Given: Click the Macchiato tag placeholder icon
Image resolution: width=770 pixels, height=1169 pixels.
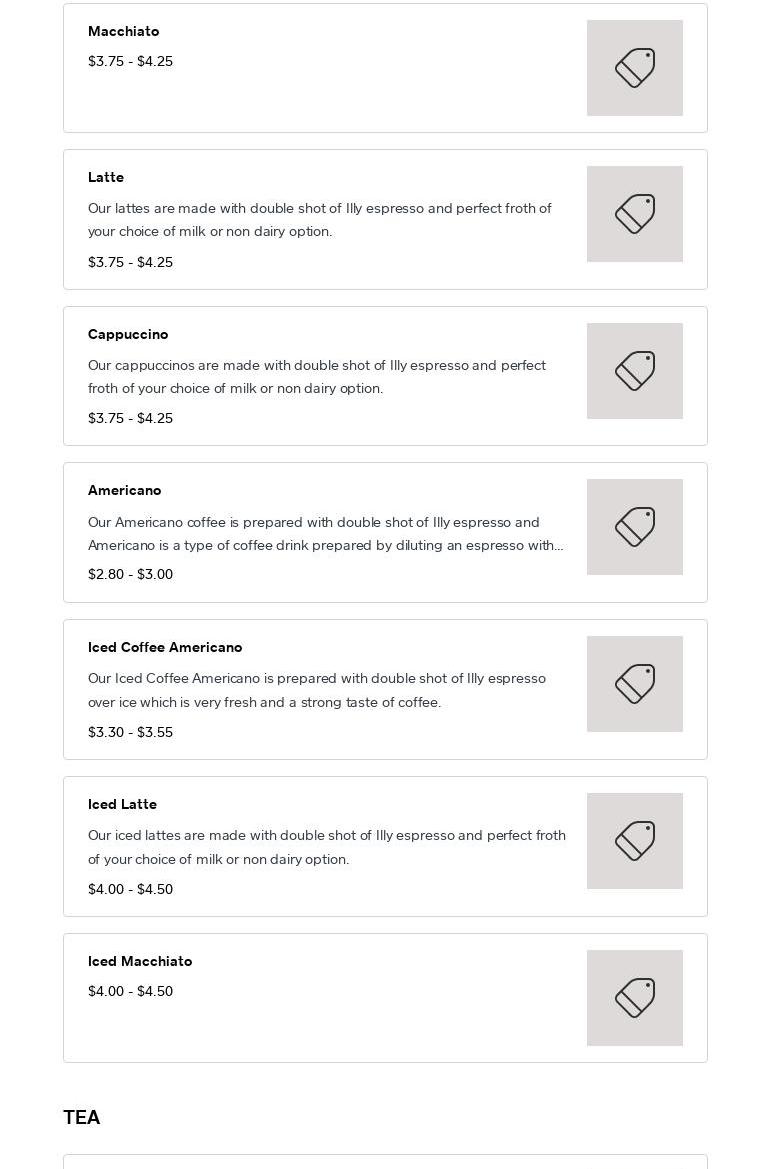Looking at the screenshot, I should (634, 68).
